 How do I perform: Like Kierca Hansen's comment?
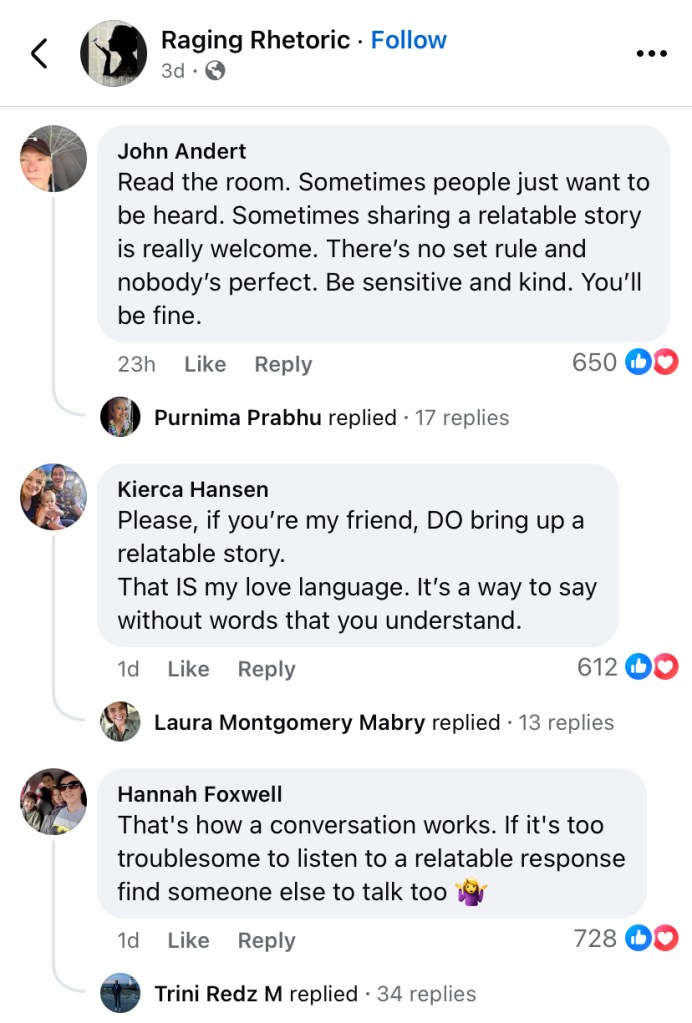(188, 669)
